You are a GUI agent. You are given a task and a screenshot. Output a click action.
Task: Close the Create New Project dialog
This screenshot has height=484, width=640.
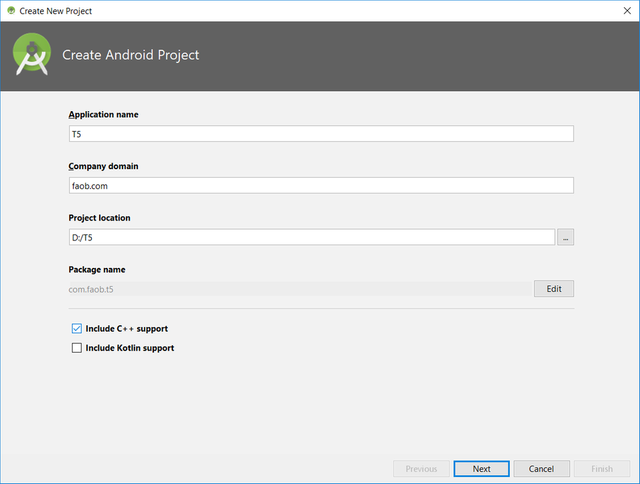627,11
